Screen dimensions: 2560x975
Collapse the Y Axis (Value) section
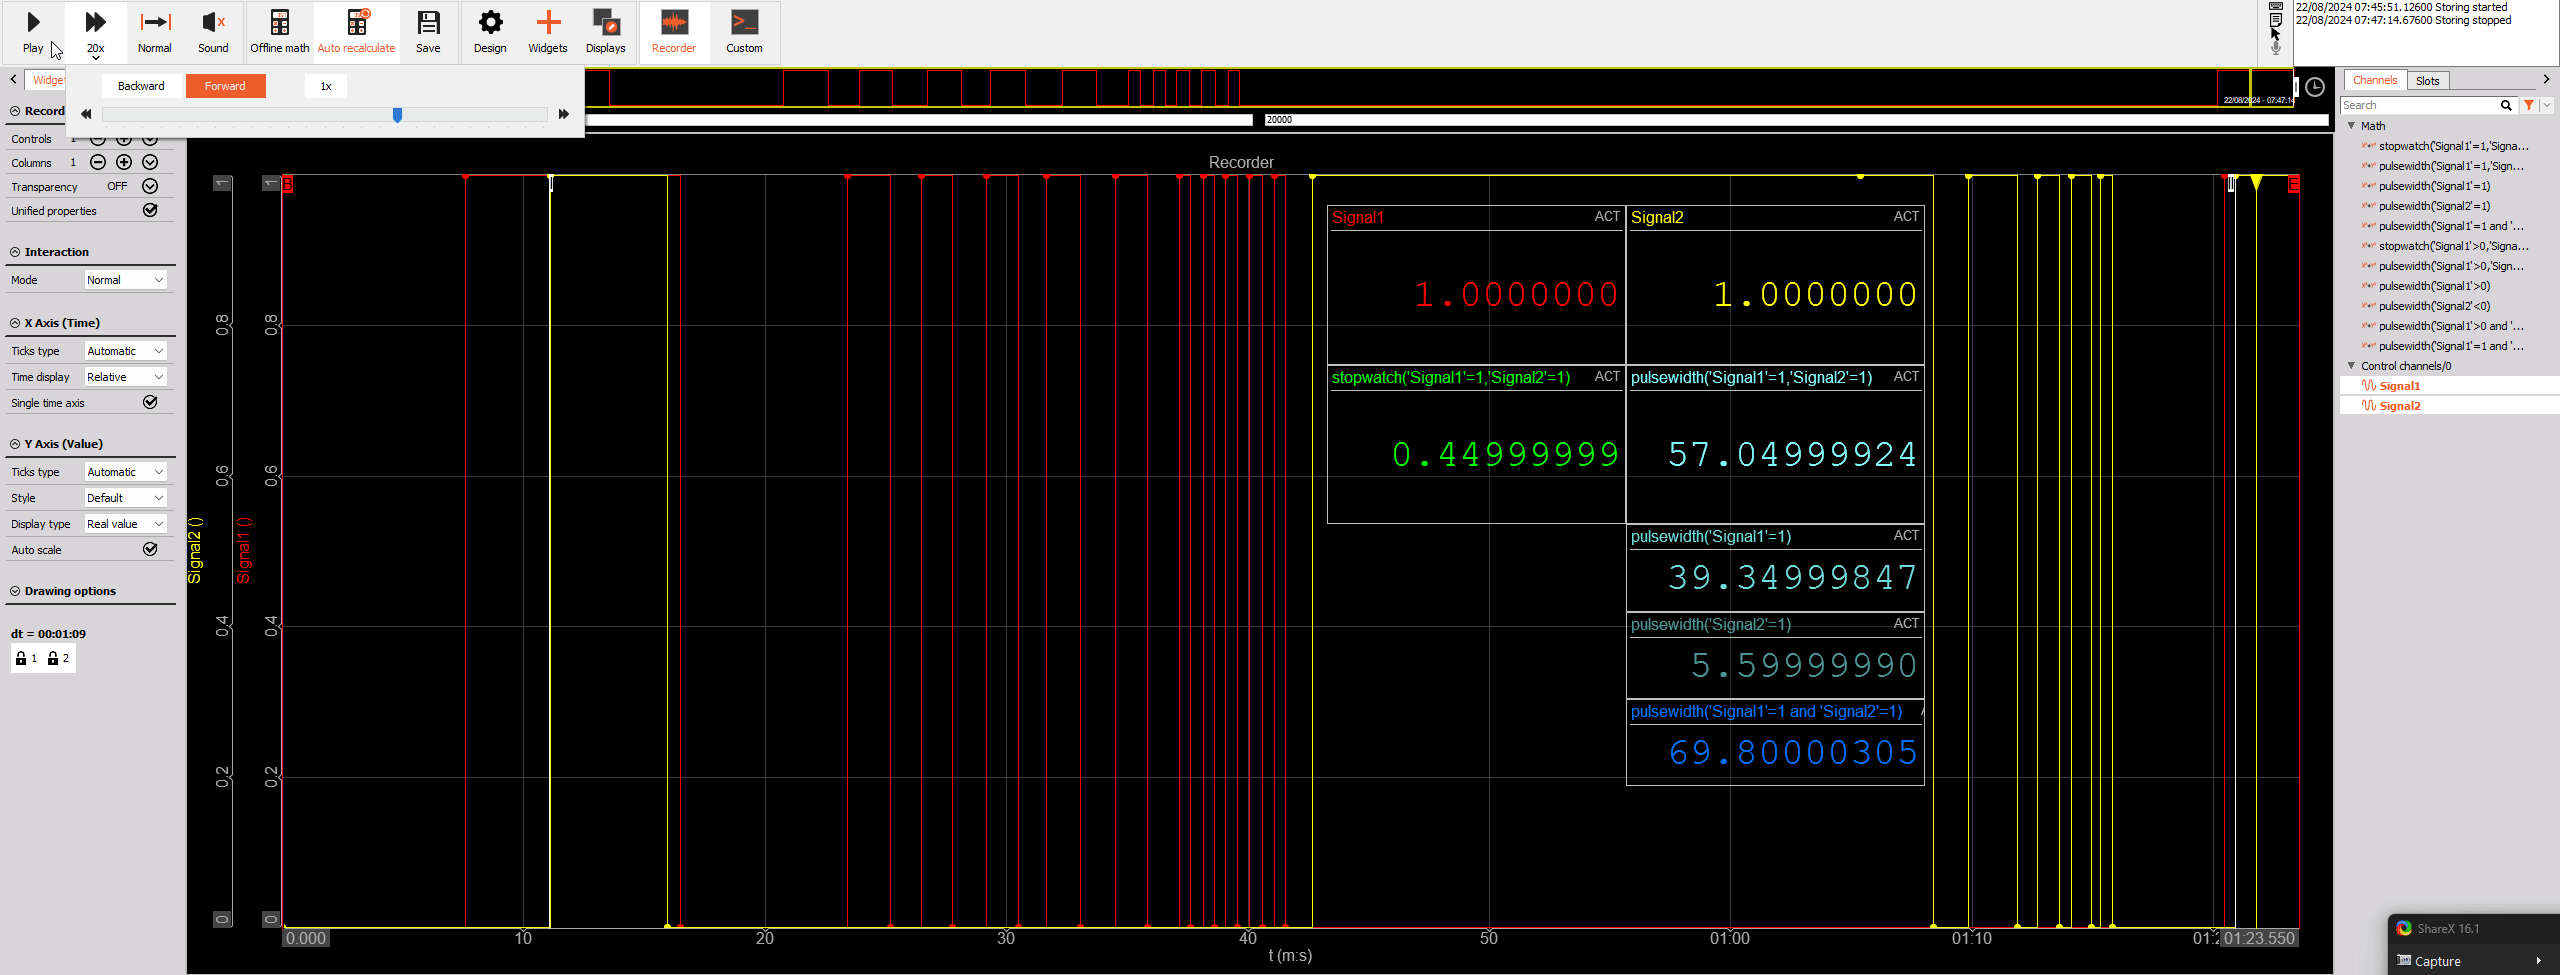[x=15, y=444]
